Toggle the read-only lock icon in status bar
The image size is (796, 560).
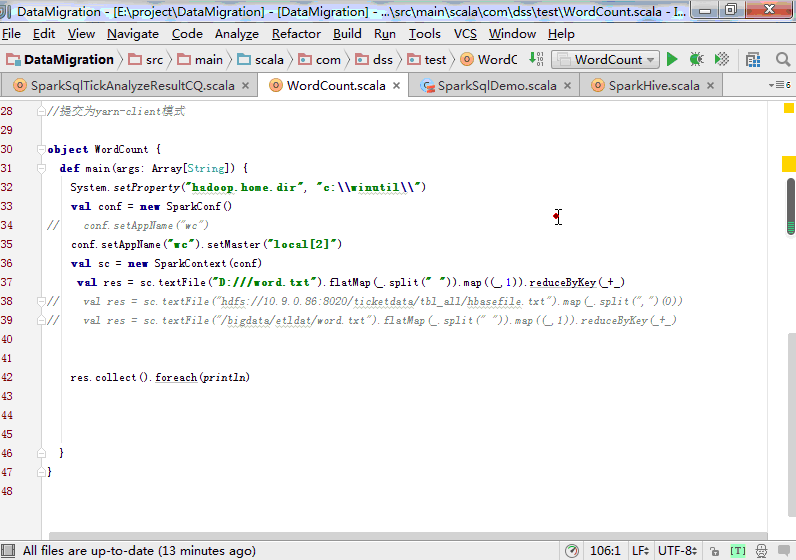(x=713, y=551)
